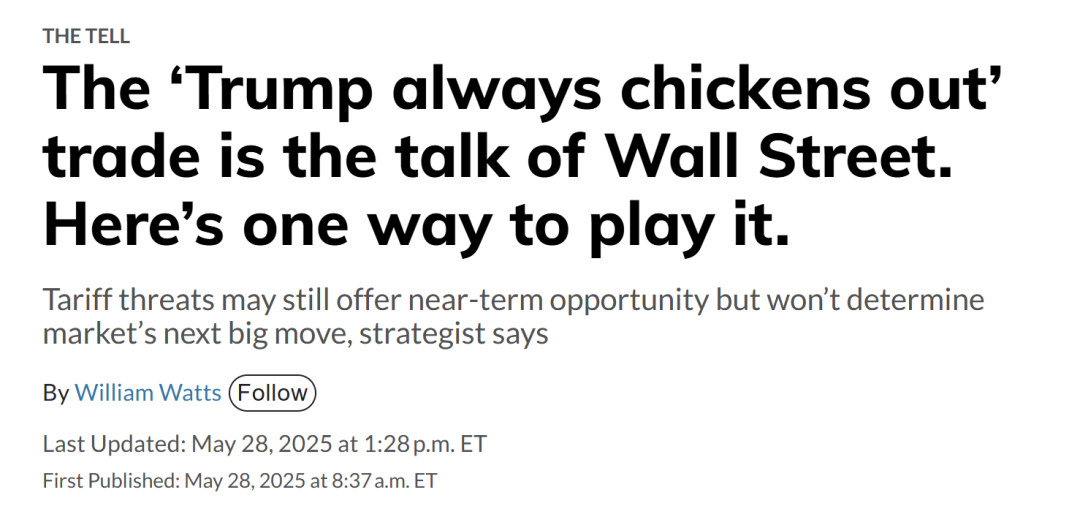
Task: Open THE TELL section link
Action: 86,36
